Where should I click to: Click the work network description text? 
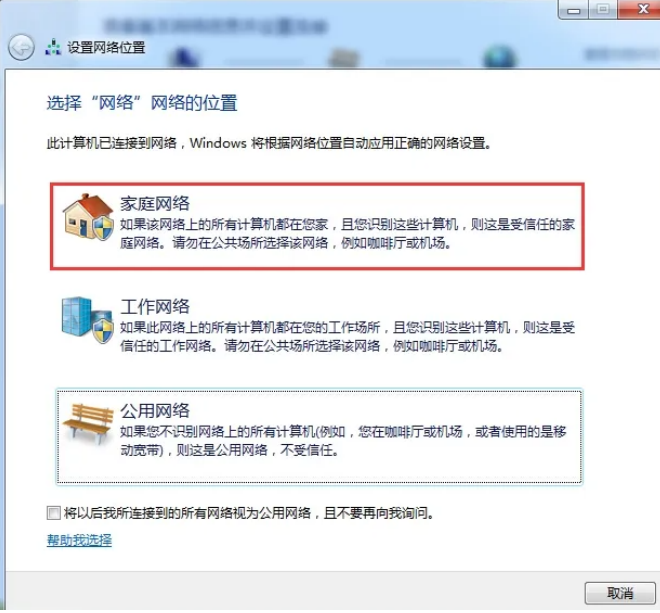click(x=347, y=337)
